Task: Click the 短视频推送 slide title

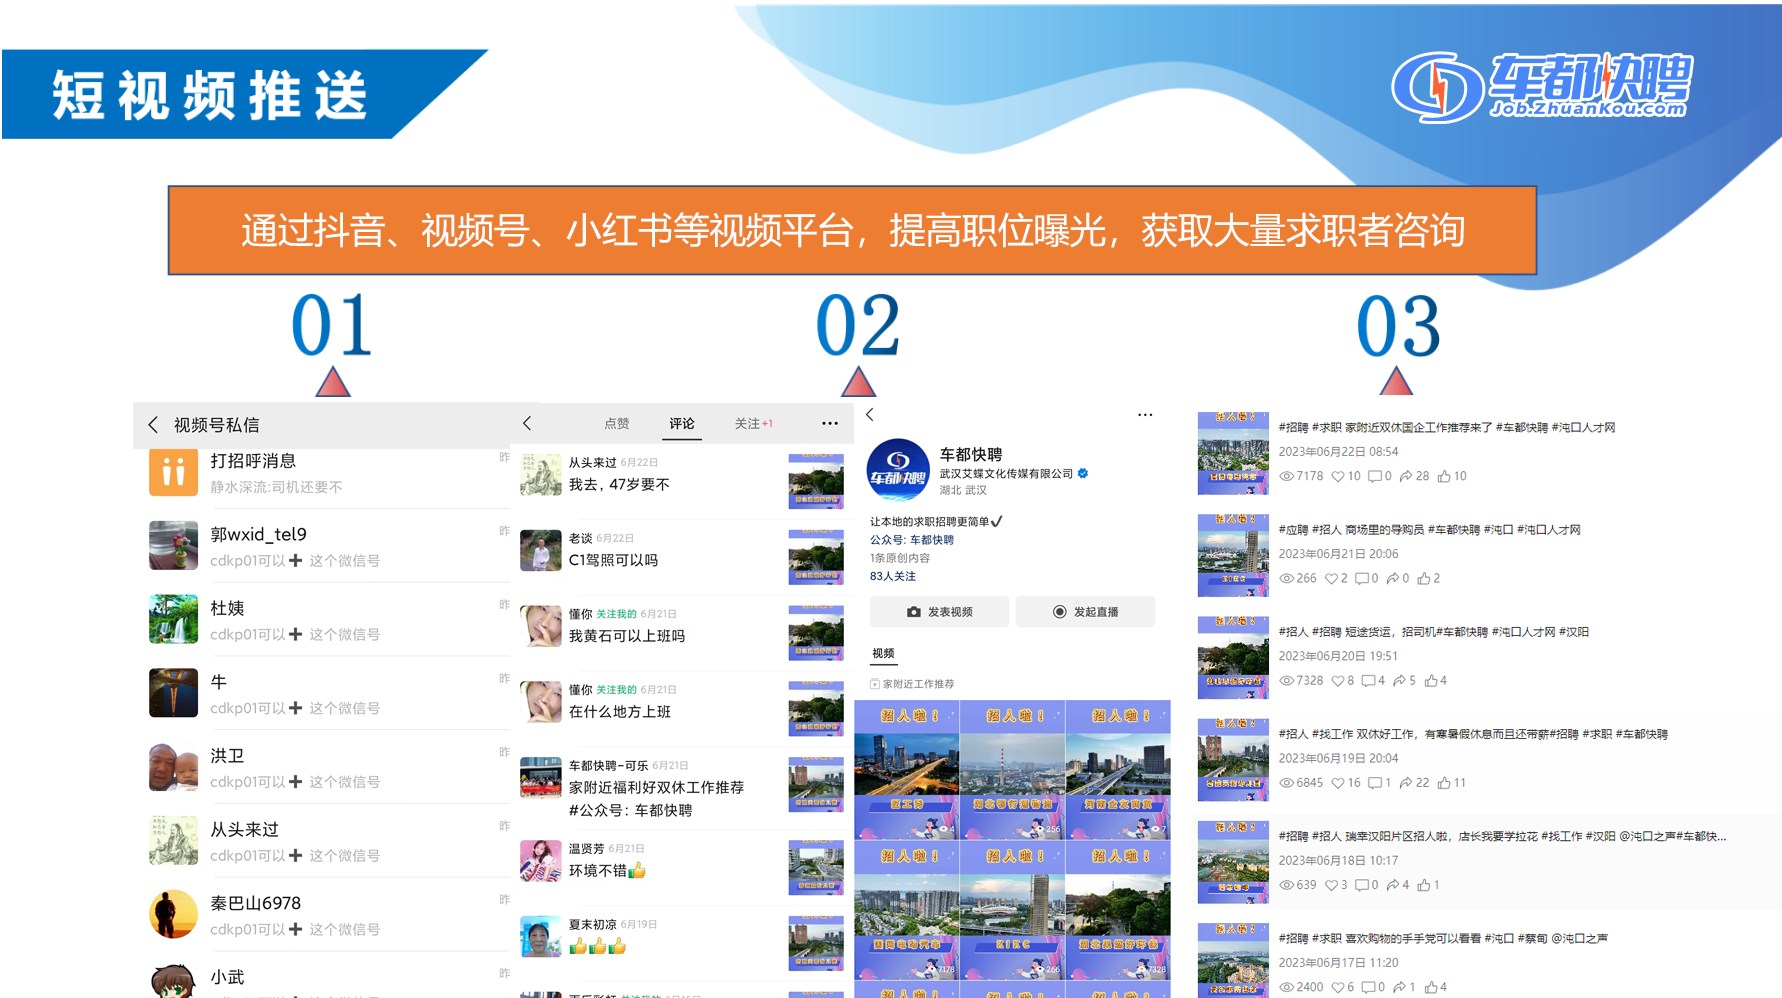Action: [210, 95]
